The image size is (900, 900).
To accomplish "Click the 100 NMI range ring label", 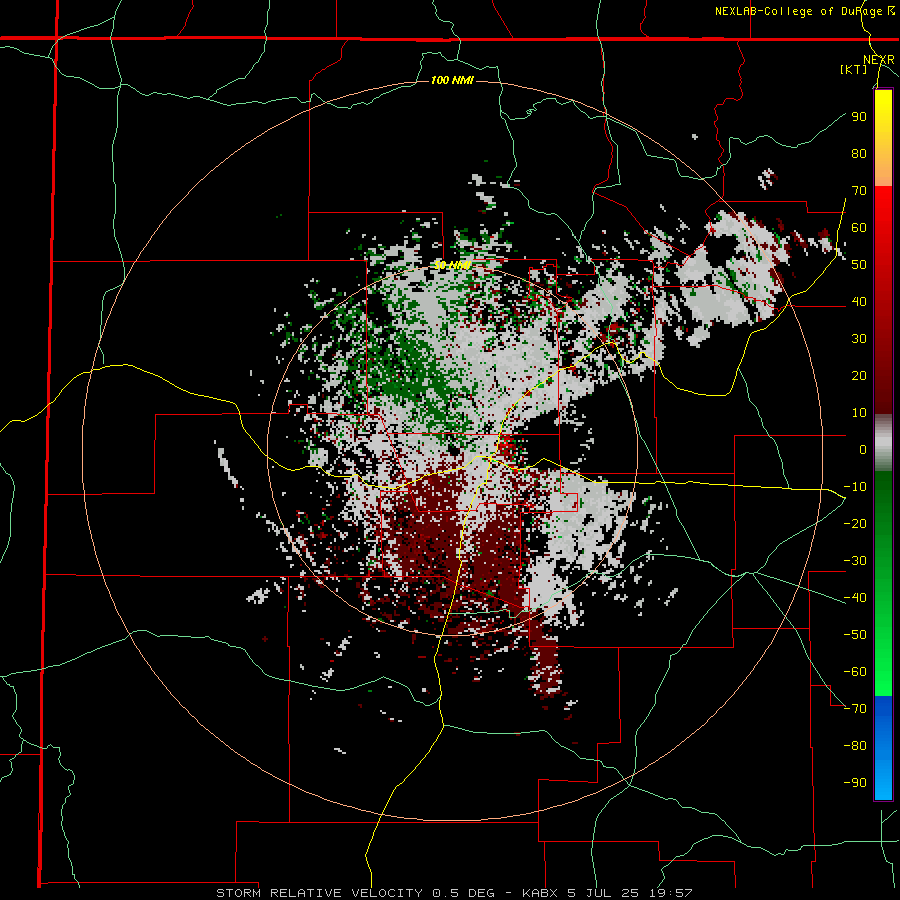I will [452, 80].
